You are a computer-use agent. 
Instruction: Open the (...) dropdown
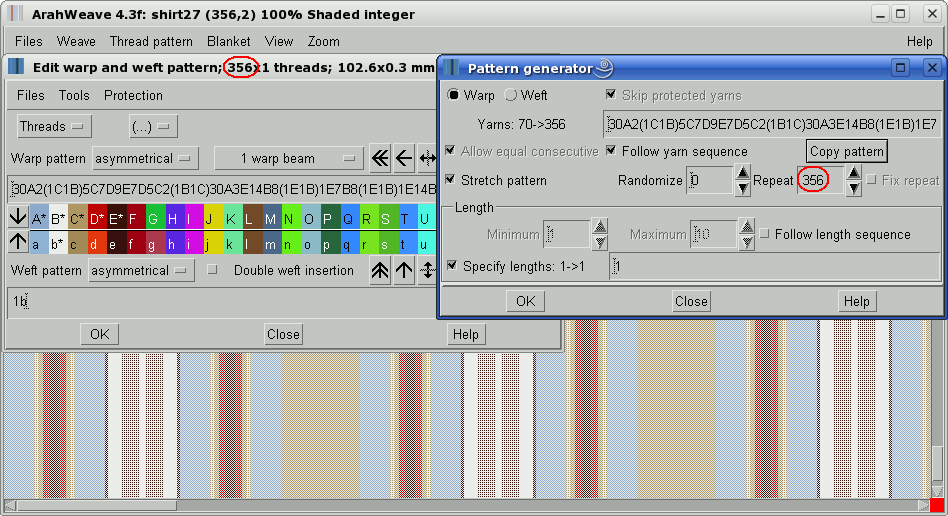pos(153,126)
